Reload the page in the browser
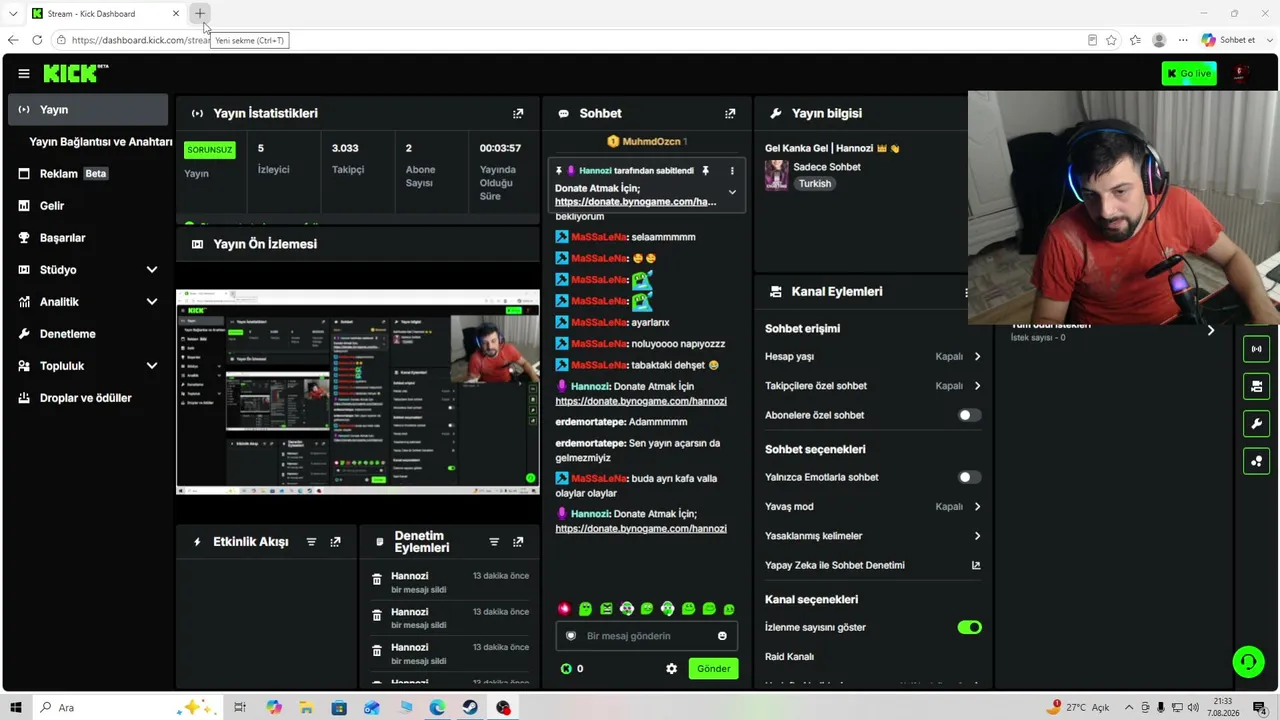Image resolution: width=1280 pixels, height=720 pixels. (x=37, y=40)
